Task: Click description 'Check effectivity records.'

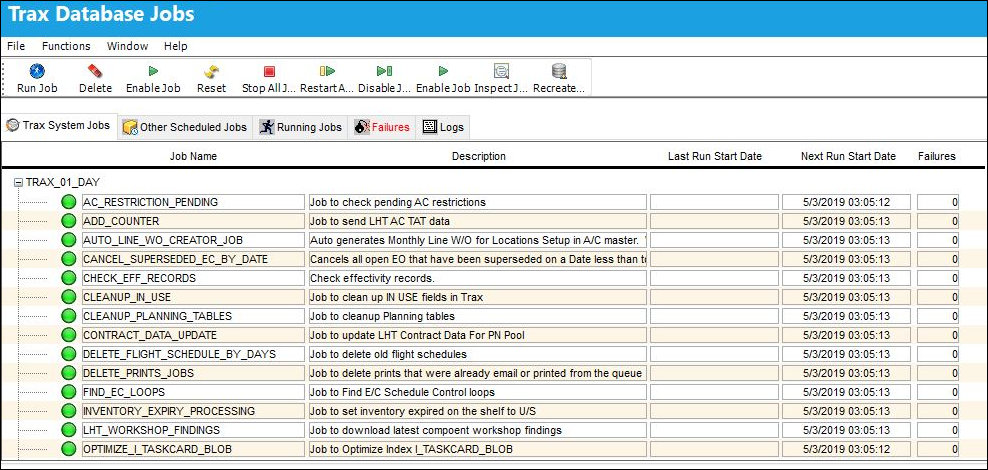Action: (477, 278)
